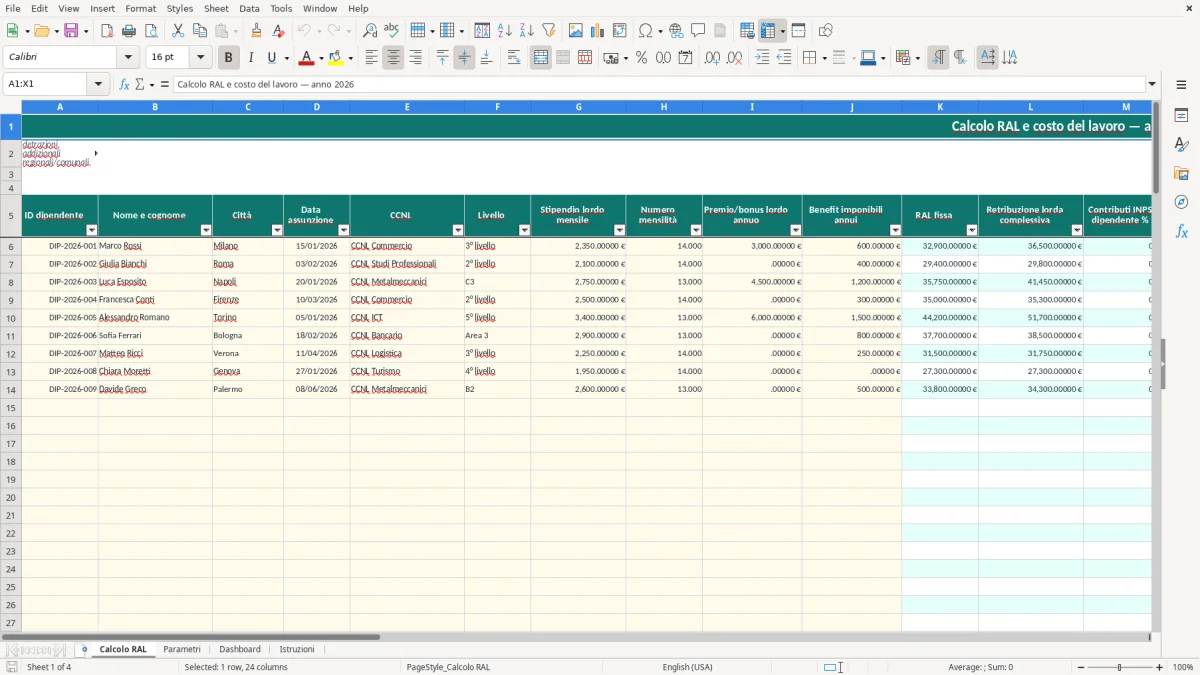Open the sidebar Gallery panel icon
Image resolution: width=1200 pixels, height=675 pixels.
point(1181,173)
